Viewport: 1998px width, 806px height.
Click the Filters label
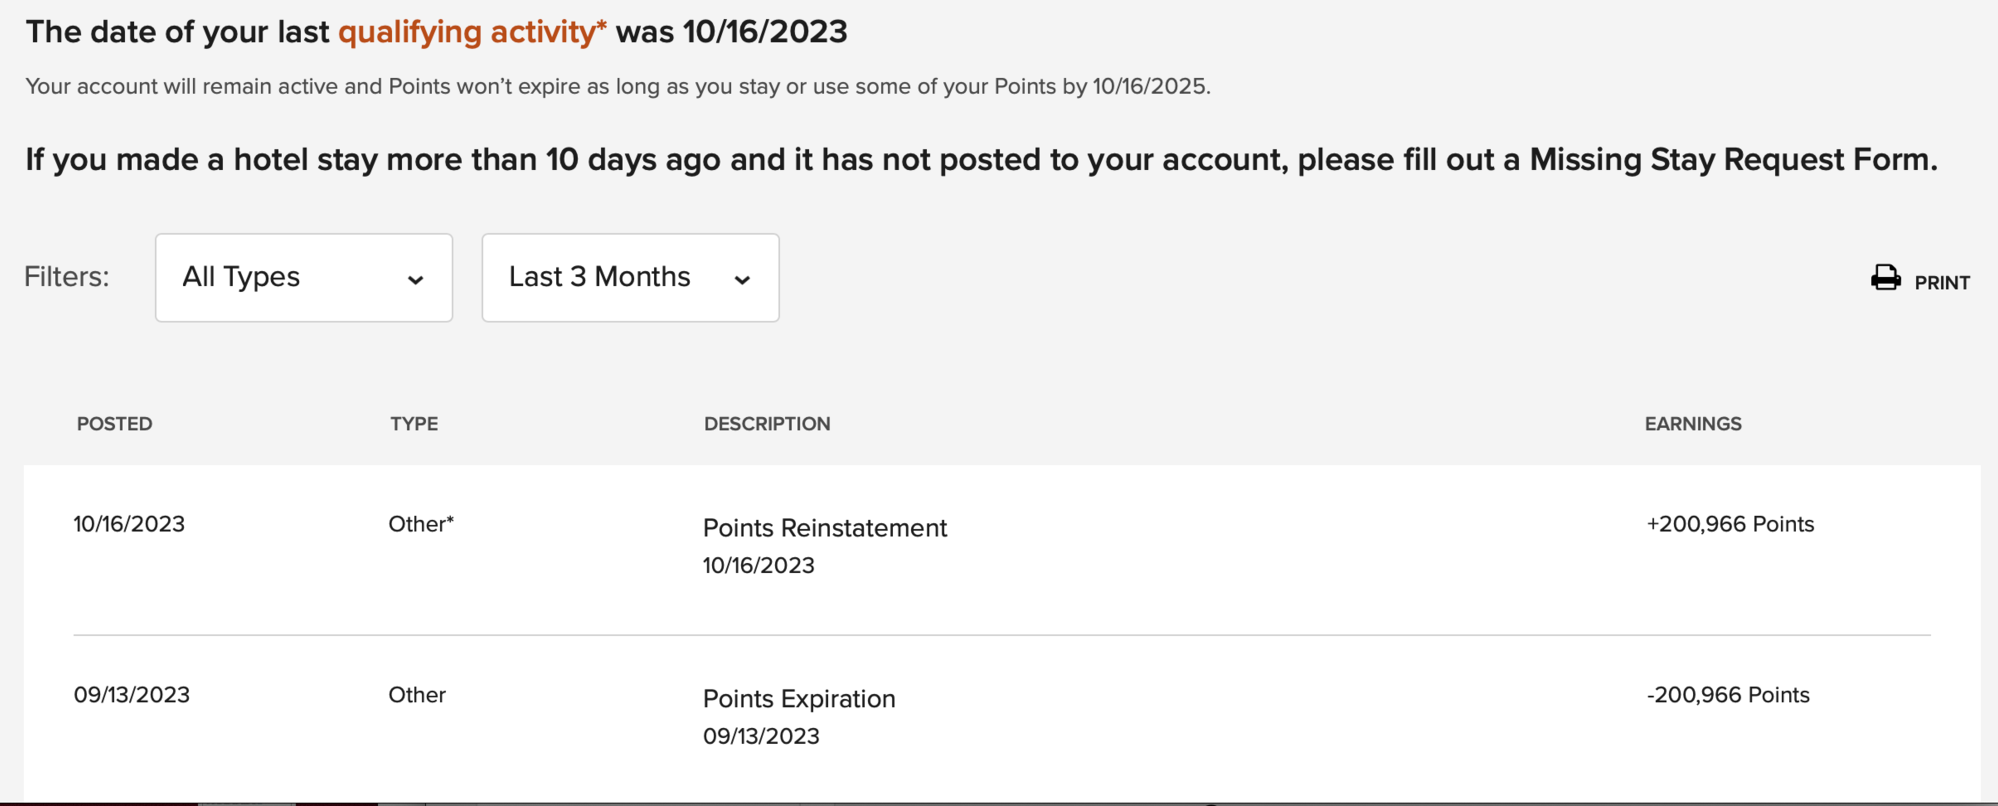click(x=67, y=277)
